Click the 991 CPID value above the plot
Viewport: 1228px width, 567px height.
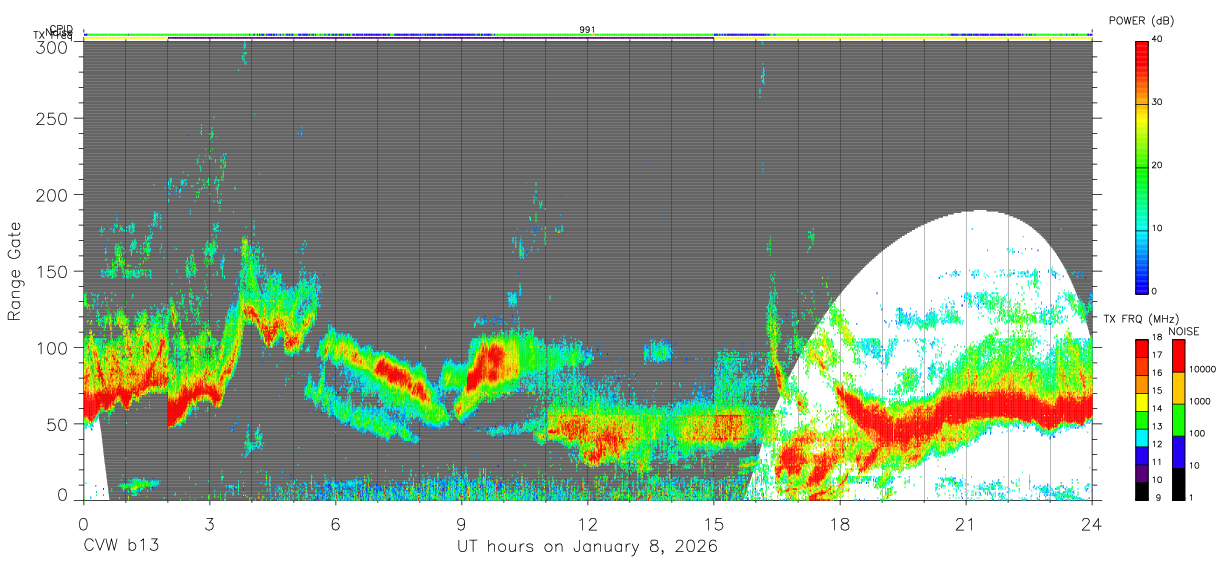588,30
